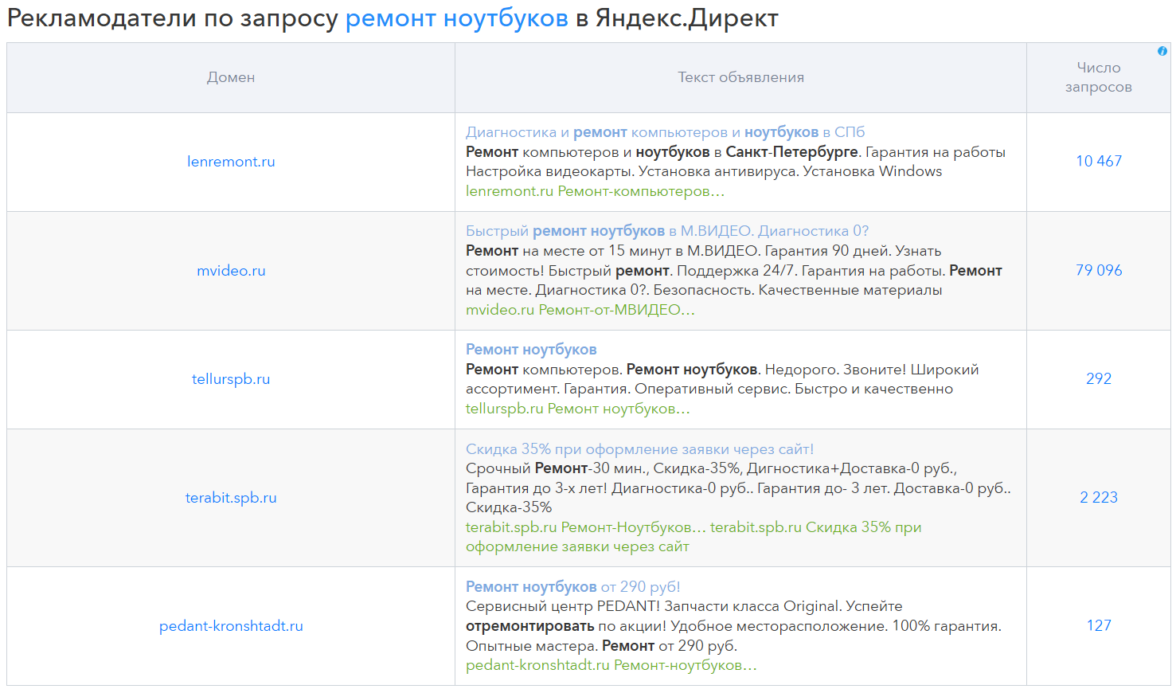Viewport: 1176px width, 693px height.
Task: Click the Текст объявления column header
Action: (741, 78)
